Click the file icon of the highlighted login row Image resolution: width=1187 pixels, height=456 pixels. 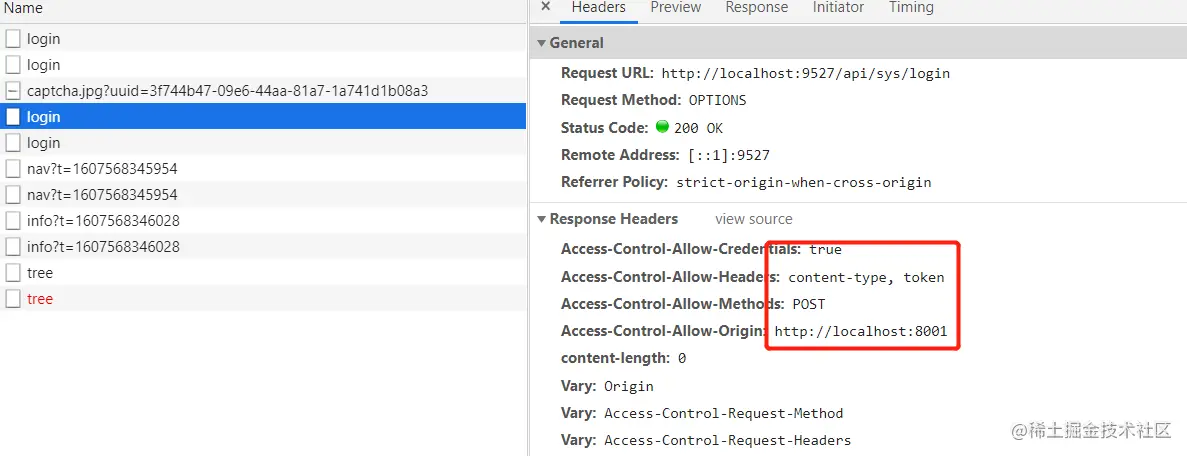click(x=13, y=117)
